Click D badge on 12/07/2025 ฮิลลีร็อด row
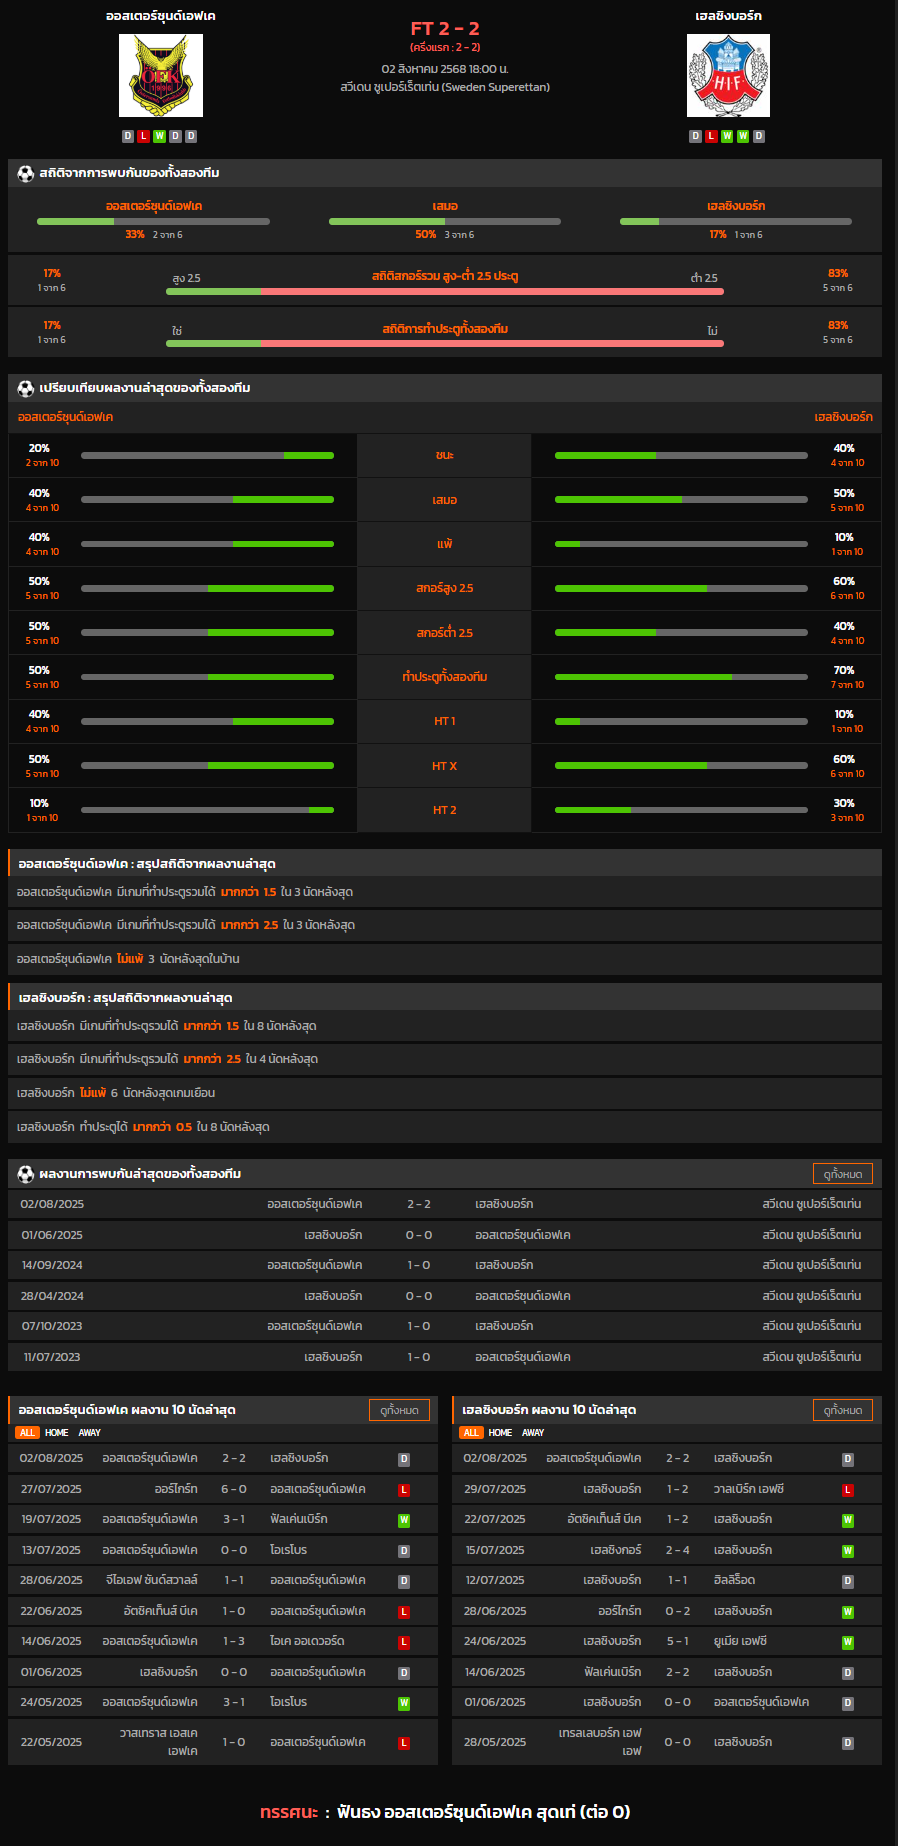Image resolution: width=898 pixels, height=1846 pixels. tap(847, 1581)
